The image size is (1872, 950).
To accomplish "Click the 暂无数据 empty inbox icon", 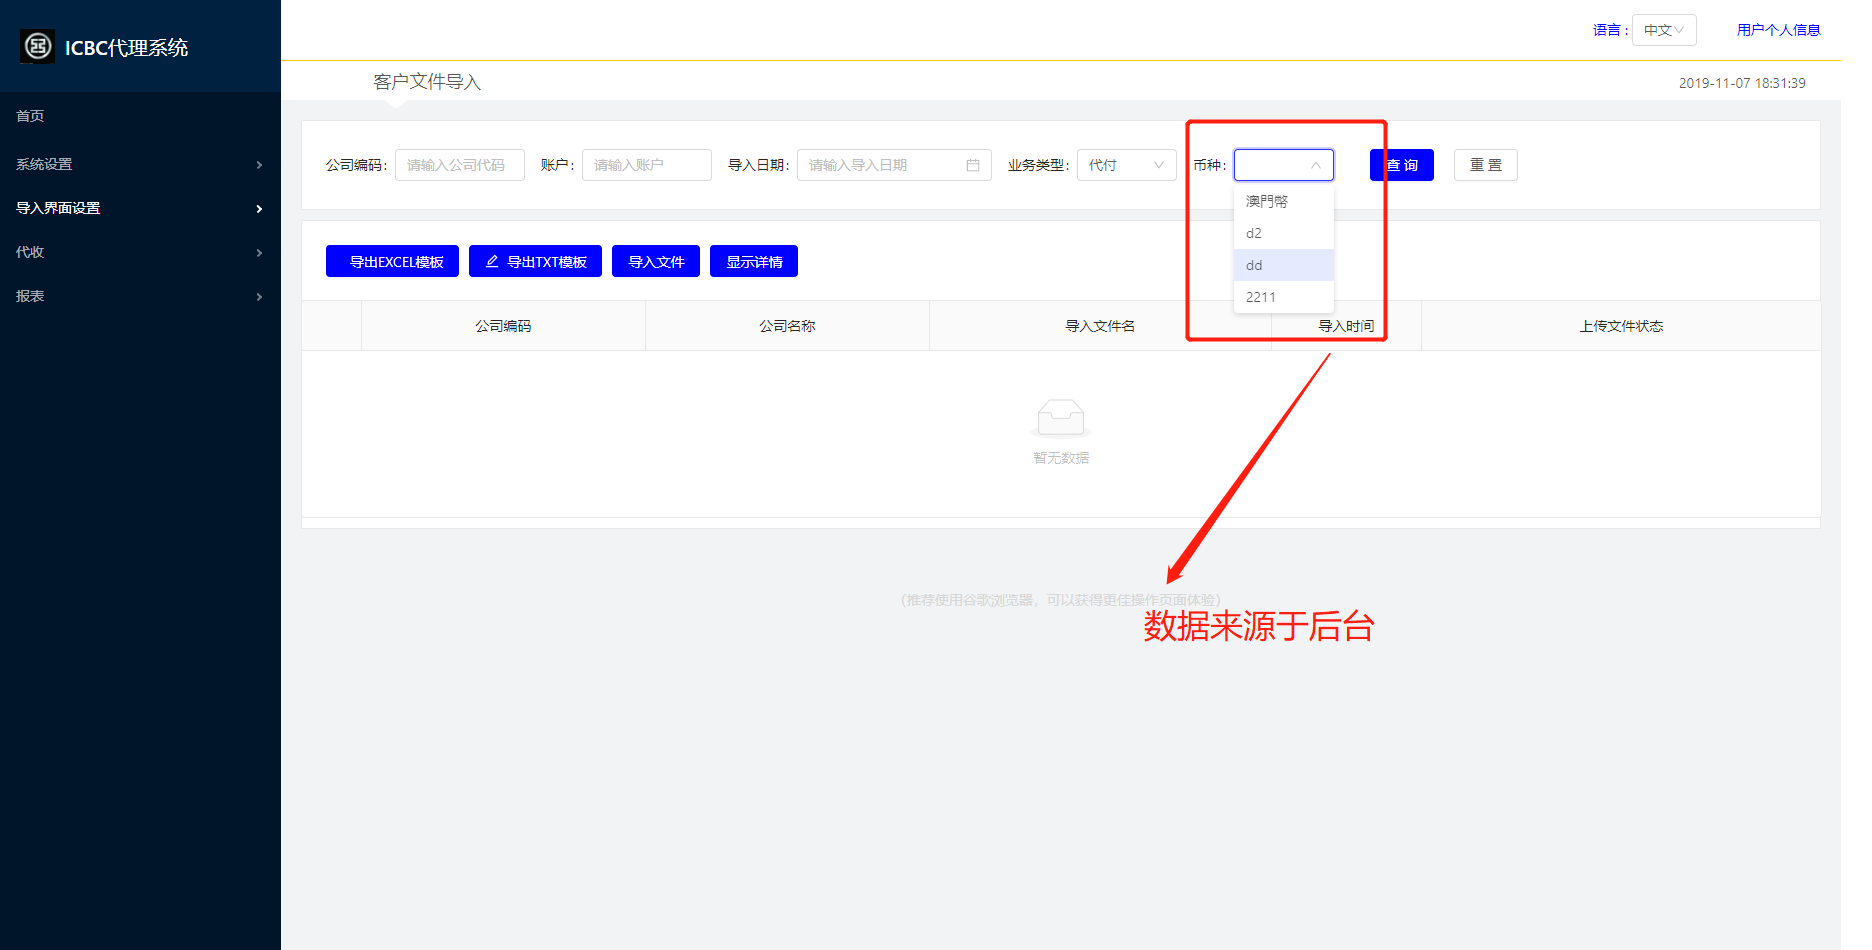I will pyautogui.click(x=1061, y=418).
